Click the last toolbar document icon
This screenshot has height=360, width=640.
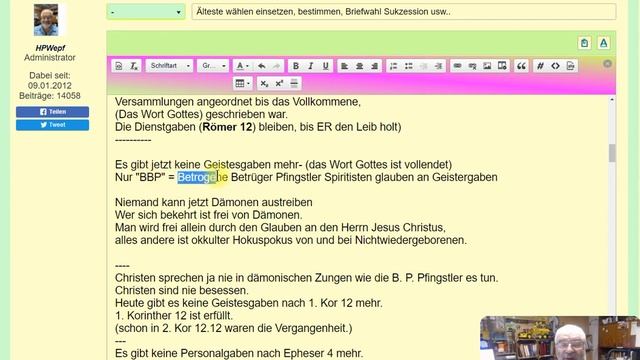point(571,66)
